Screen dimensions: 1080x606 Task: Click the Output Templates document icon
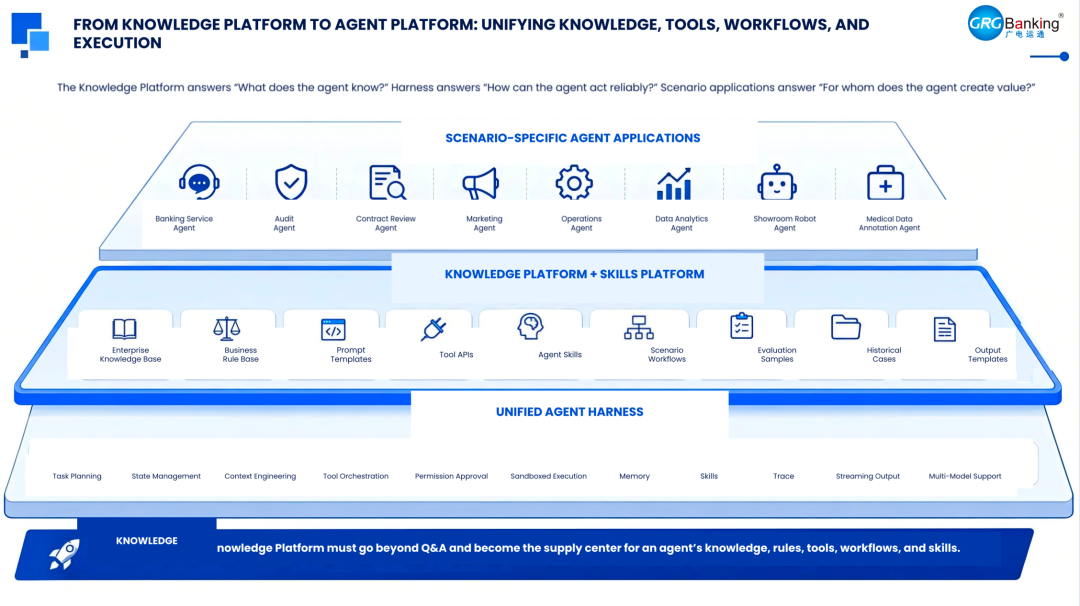[x=944, y=329]
